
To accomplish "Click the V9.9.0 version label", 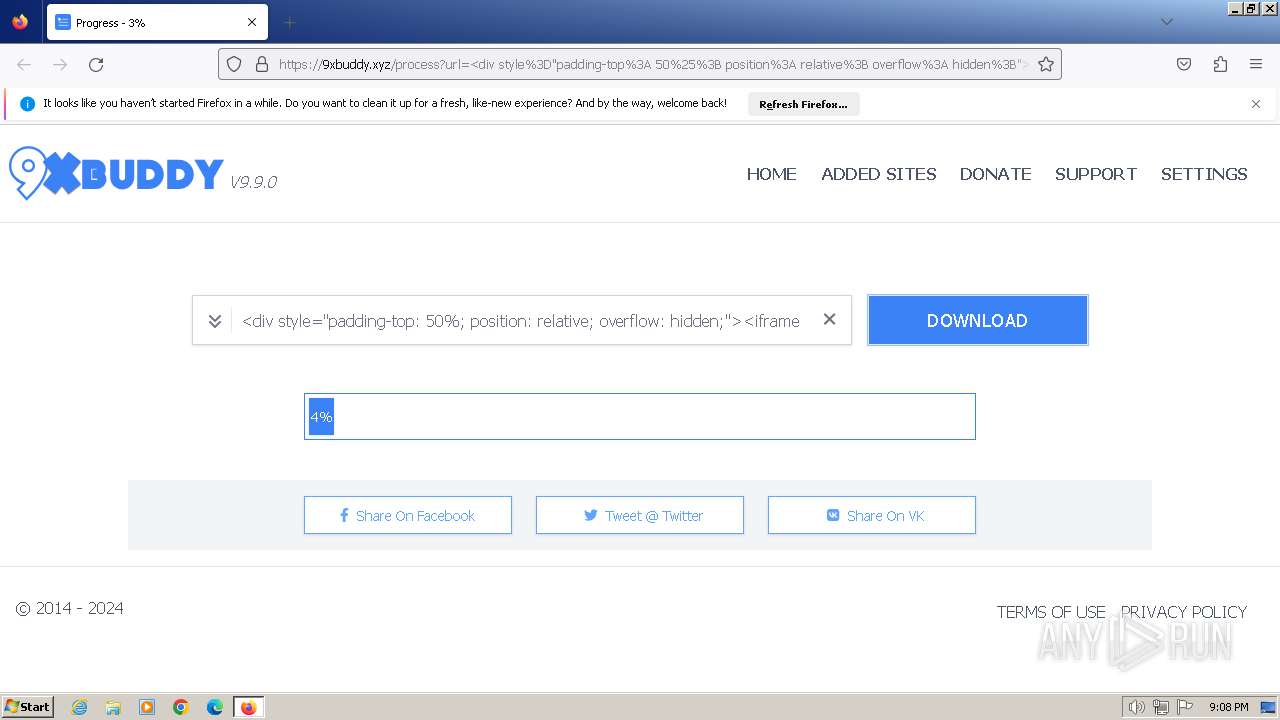I will click(253, 182).
